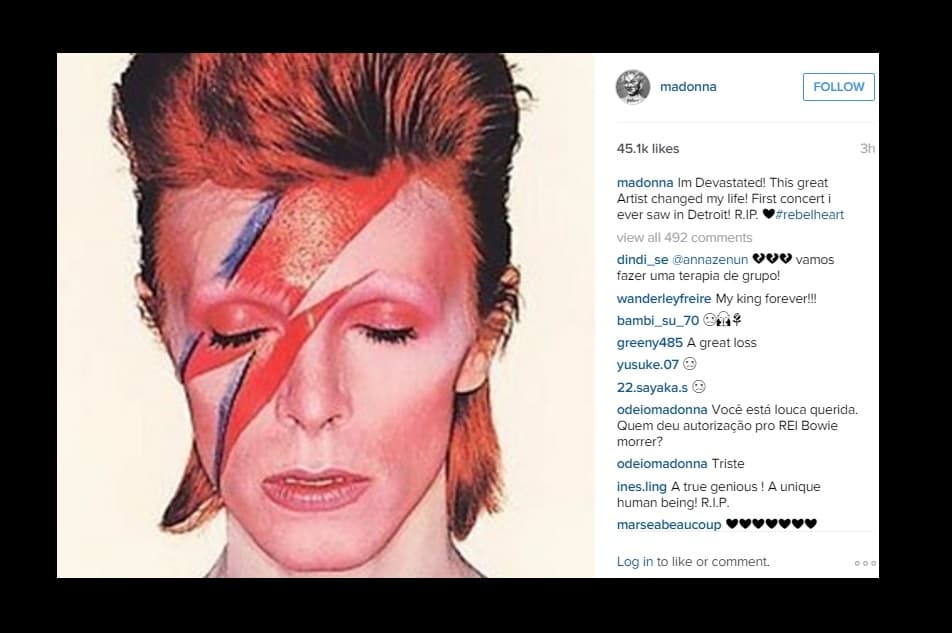Visit the 22.sayaka.s profile

pyautogui.click(x=652, y=387)
